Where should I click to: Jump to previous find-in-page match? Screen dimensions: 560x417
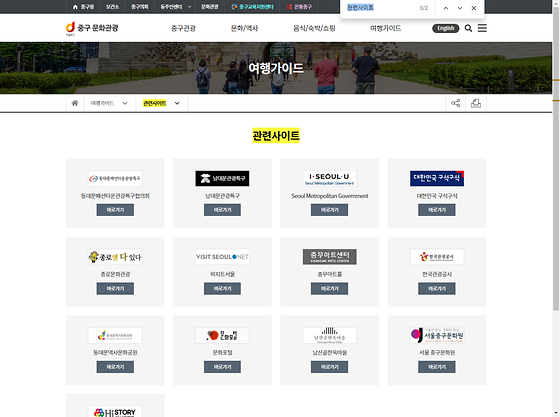pyautogui.click(x=446, y=8)
